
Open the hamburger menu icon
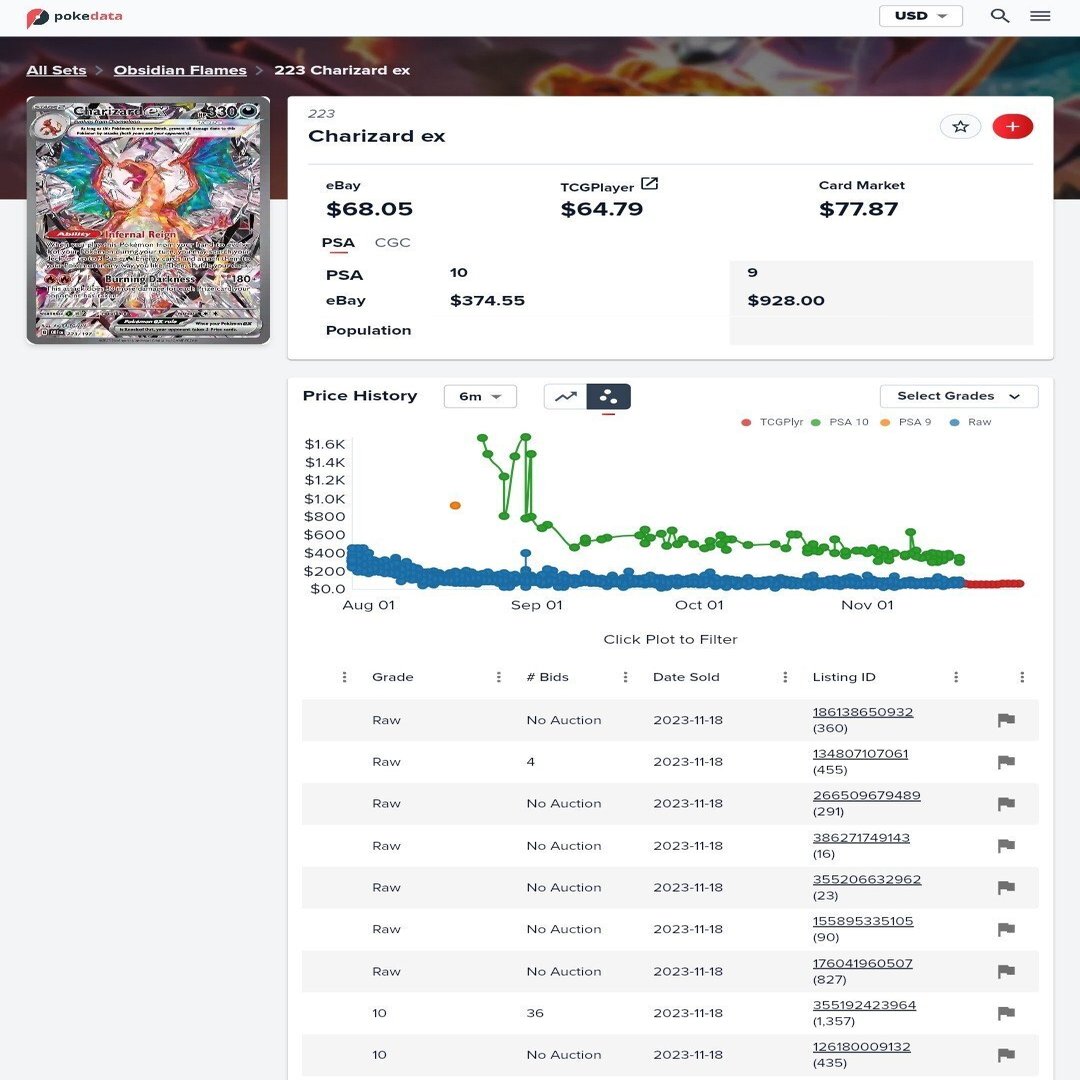point(1040,16)
